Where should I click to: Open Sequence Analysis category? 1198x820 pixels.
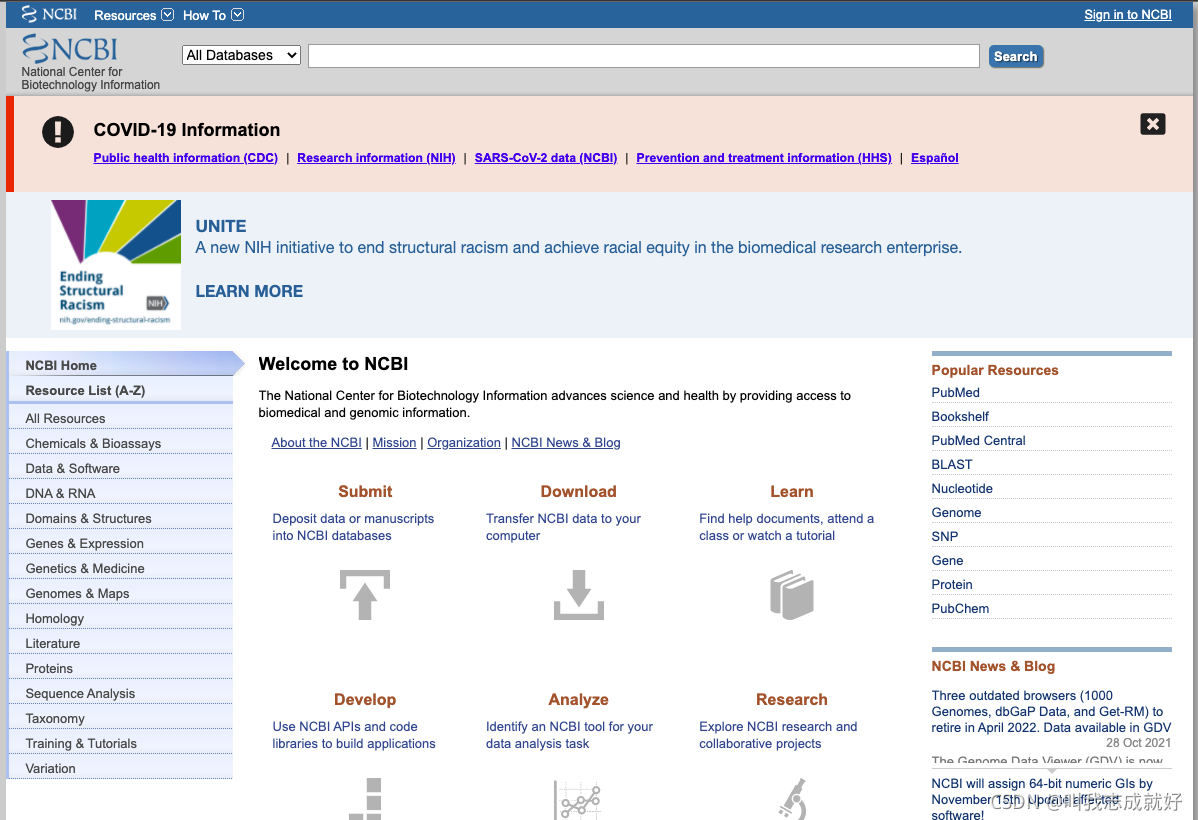point(121,693)
